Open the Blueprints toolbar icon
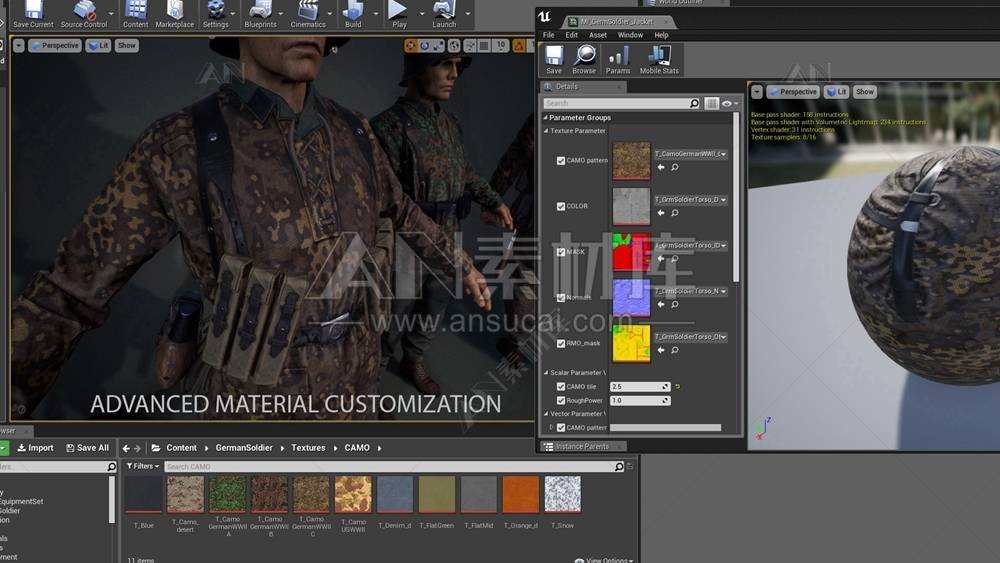The height and width of the screenshot is (563, 1000). 260,15
